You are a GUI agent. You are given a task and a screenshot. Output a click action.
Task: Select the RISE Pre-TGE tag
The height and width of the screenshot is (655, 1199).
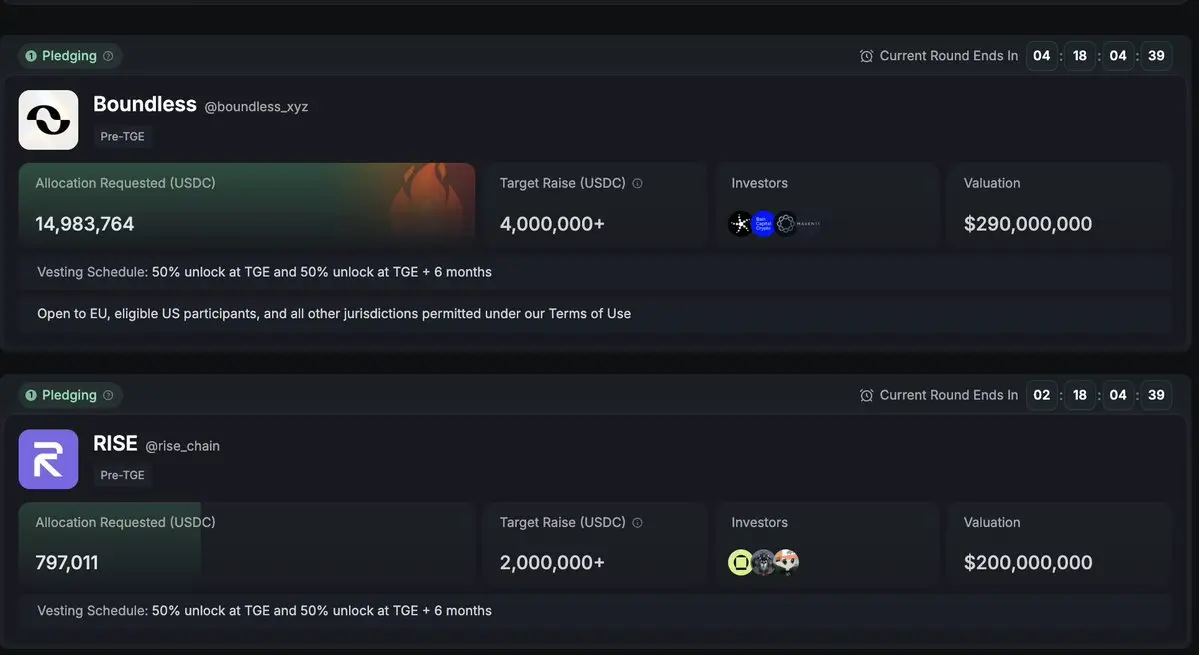click(122, 475)
